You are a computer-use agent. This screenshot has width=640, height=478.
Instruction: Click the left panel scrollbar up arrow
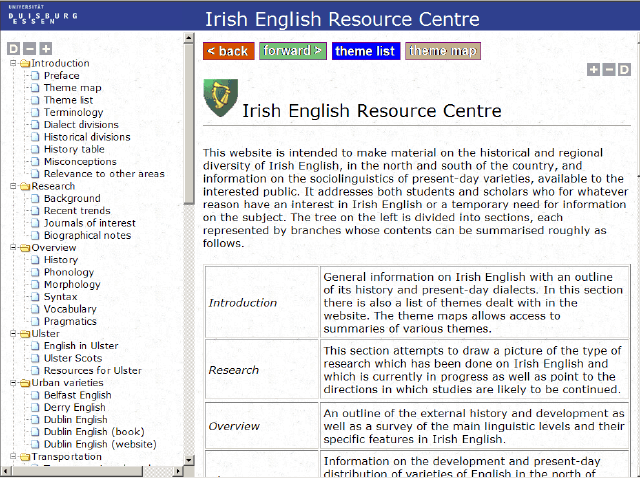[x=189, y=39]
